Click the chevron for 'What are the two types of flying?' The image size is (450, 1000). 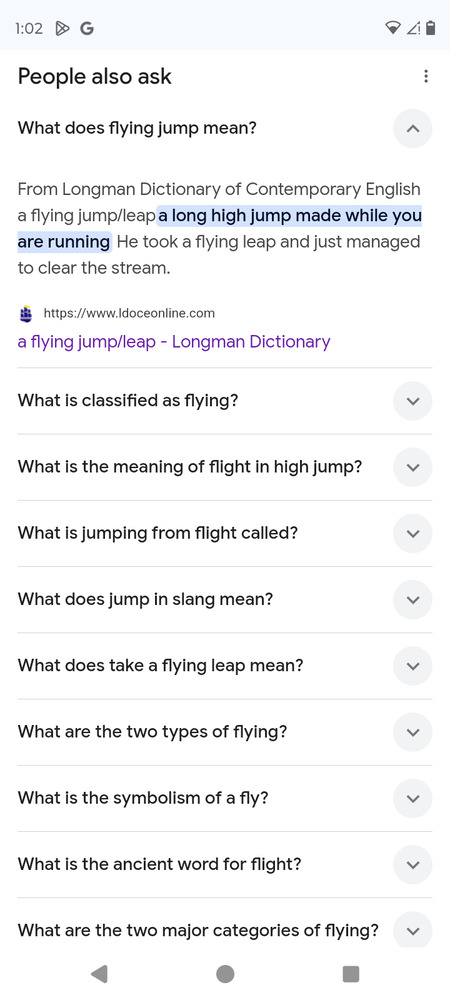[412, 733]
